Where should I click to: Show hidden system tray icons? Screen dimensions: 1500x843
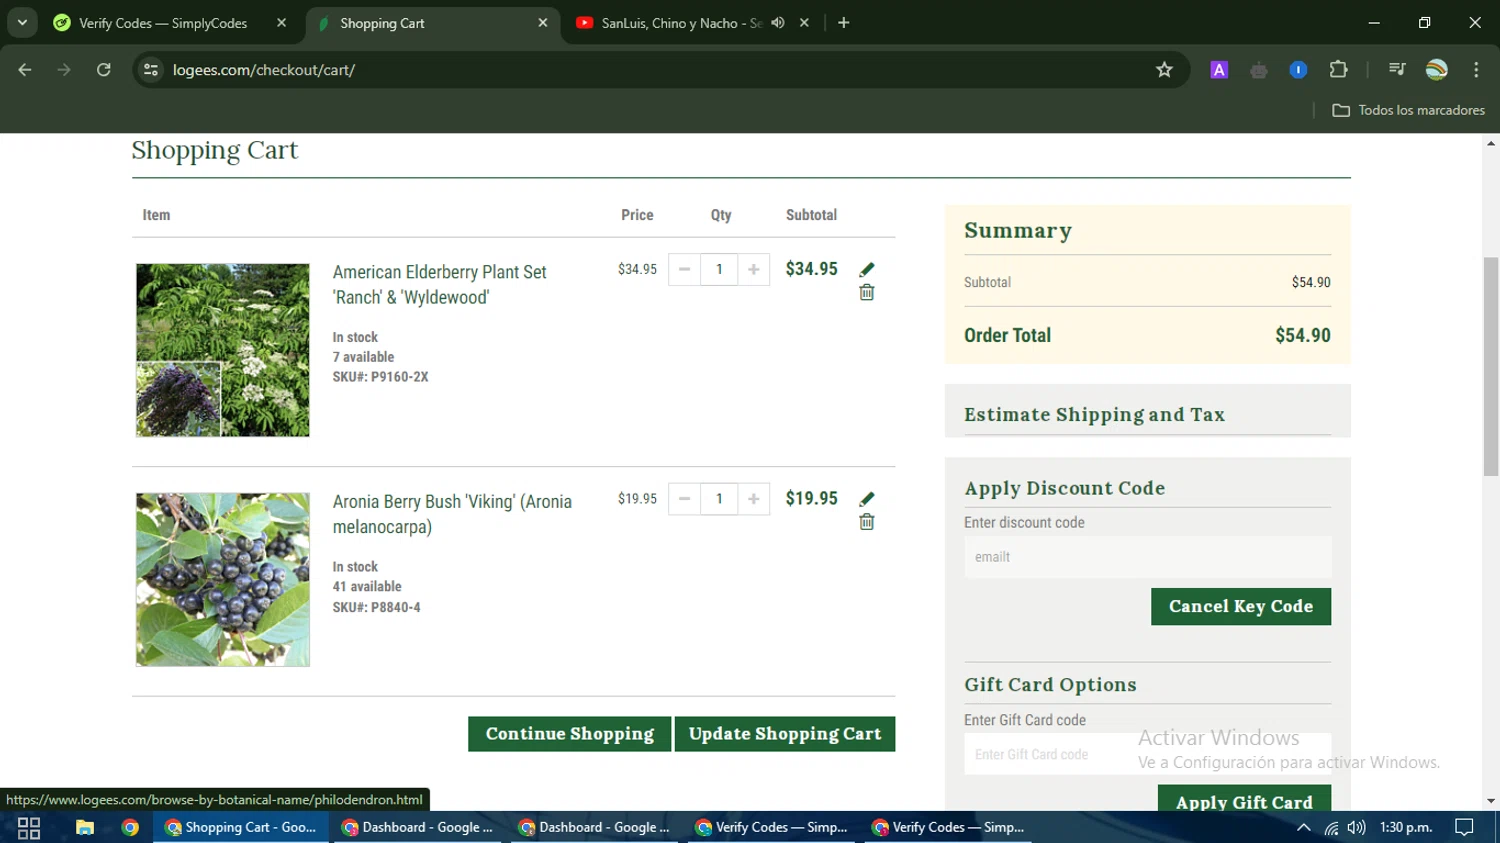1303,827
